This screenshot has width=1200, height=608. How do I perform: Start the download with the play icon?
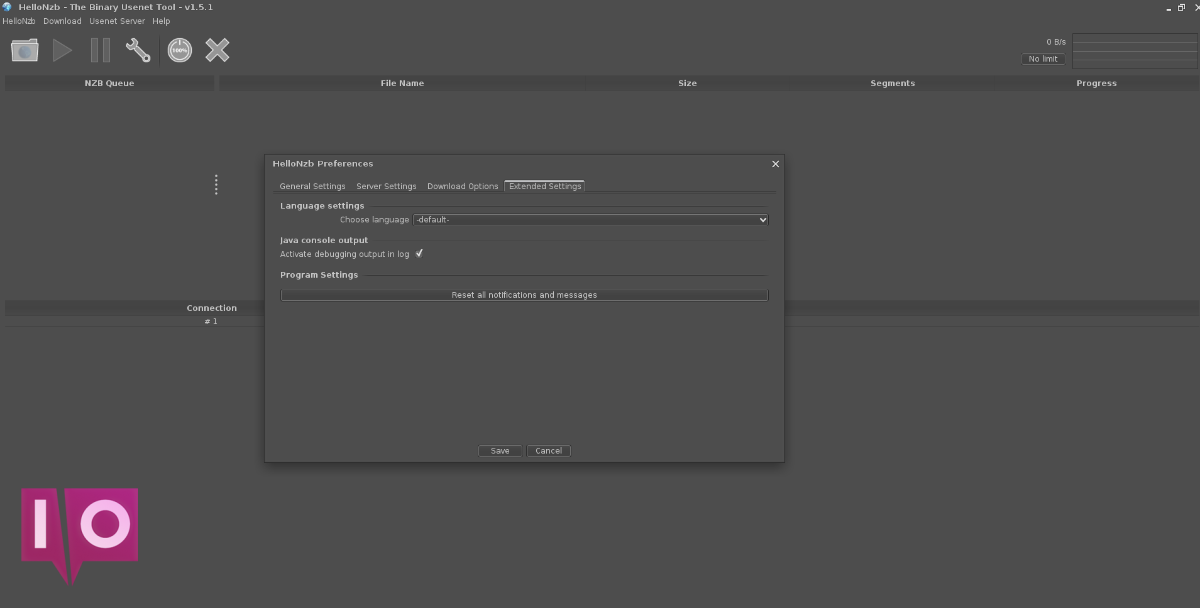63,50
